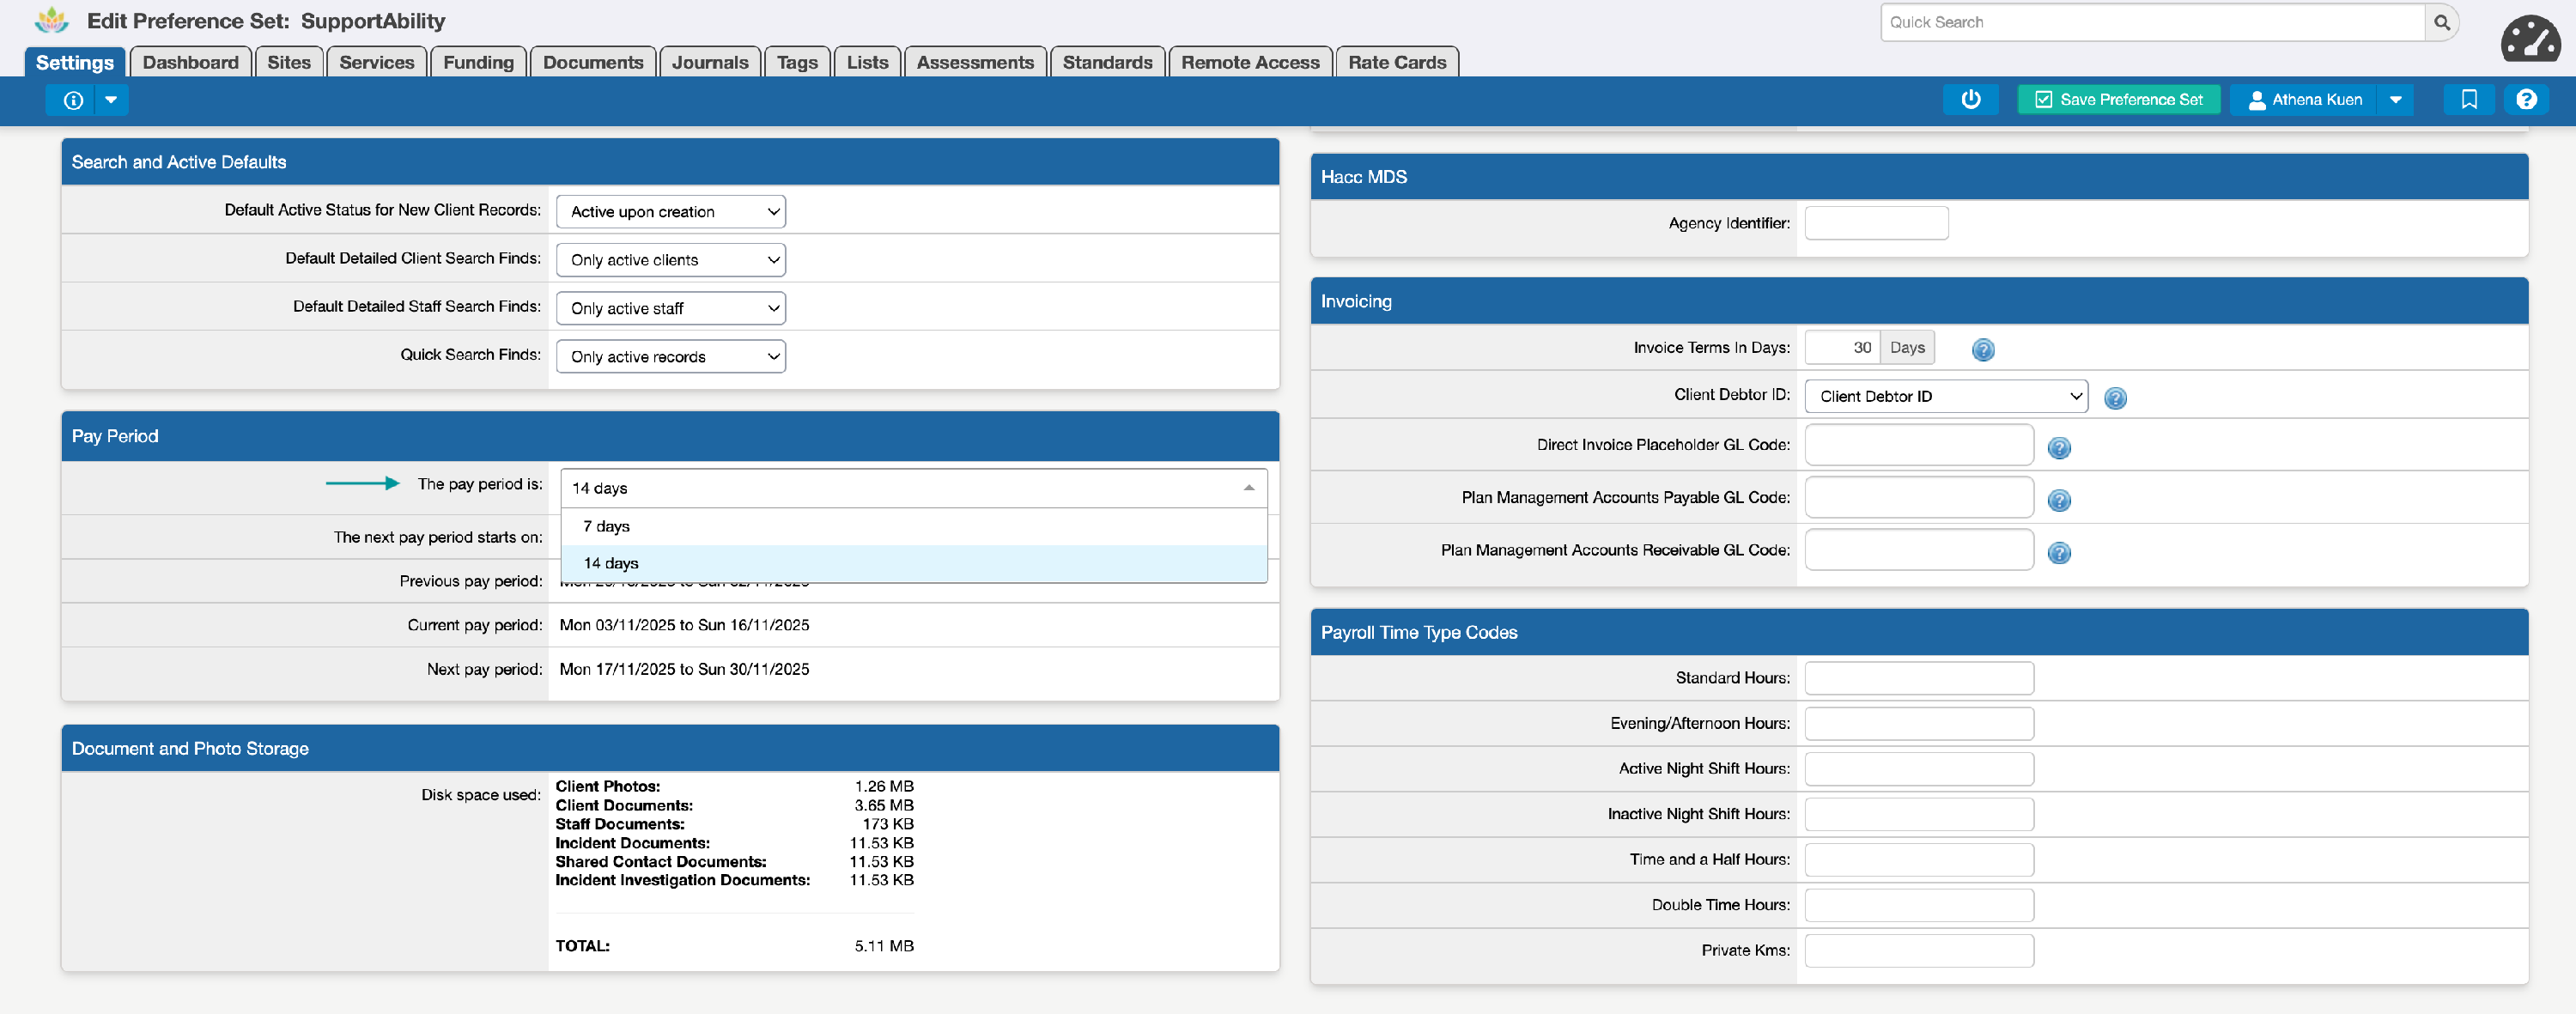The image size is (2576, 1014).
Task: Open the Client Debtor ID dropdown
Action: [x=1945, y=396]
